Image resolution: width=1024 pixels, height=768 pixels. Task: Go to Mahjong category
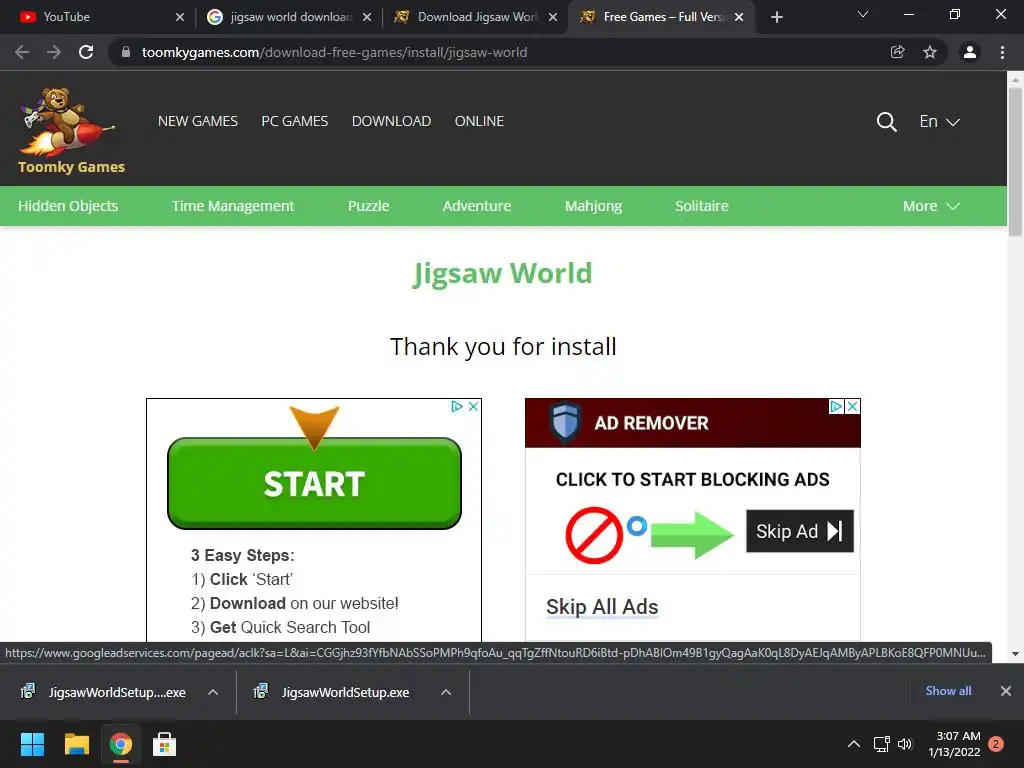pos(593,206)
